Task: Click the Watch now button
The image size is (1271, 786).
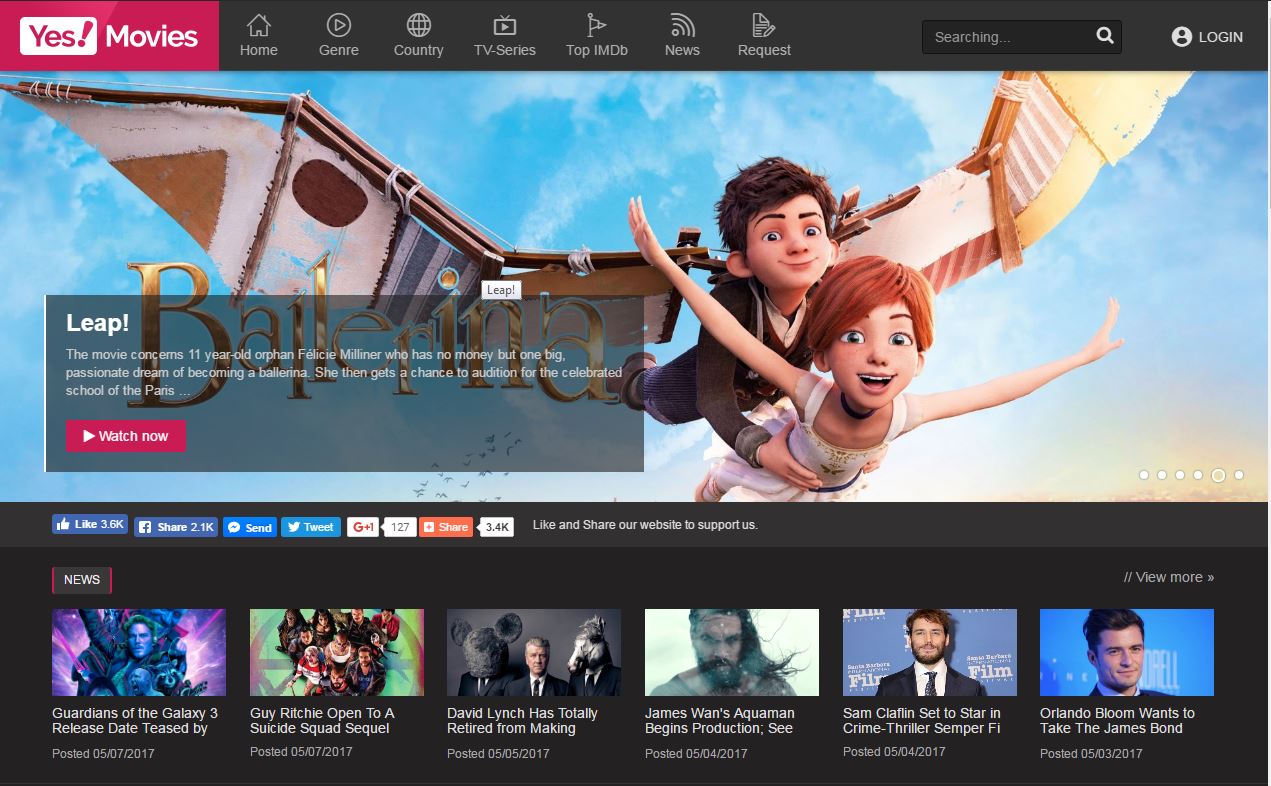Action: coord(125,436)
